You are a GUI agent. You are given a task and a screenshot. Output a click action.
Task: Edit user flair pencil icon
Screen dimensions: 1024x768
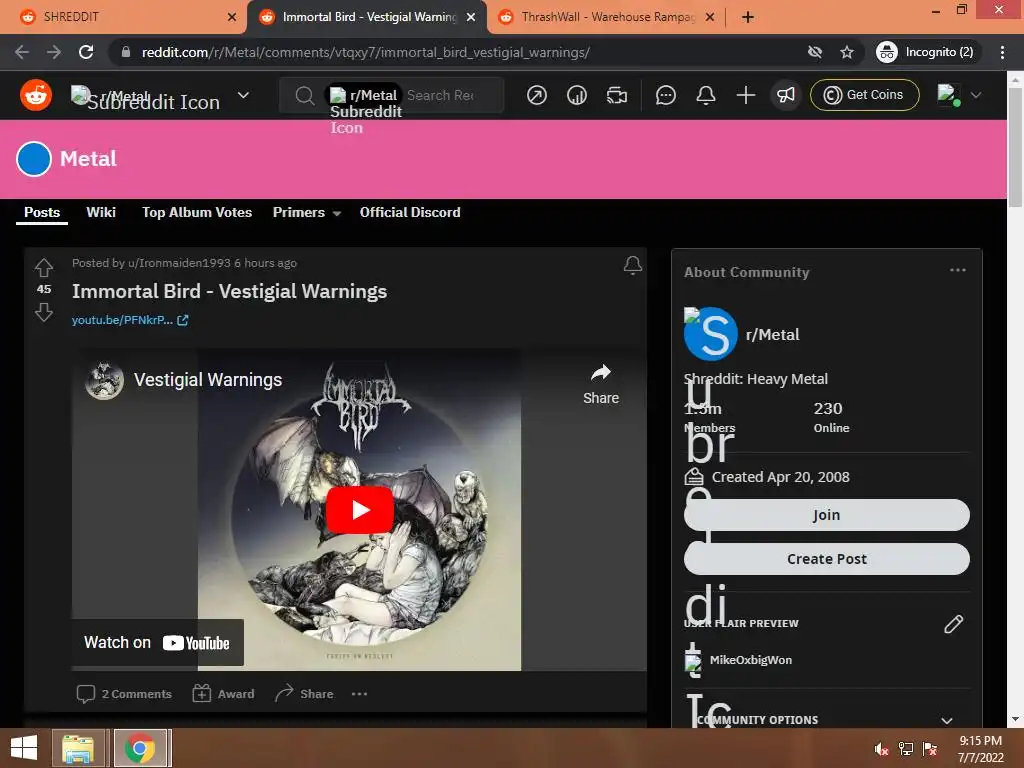coord(953,624)
